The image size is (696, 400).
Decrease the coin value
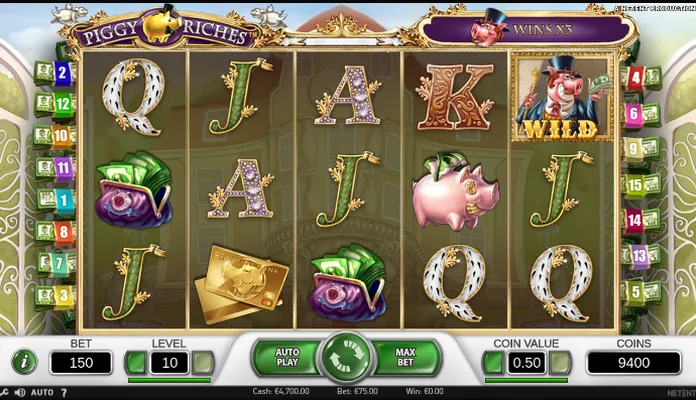(493, 363)
